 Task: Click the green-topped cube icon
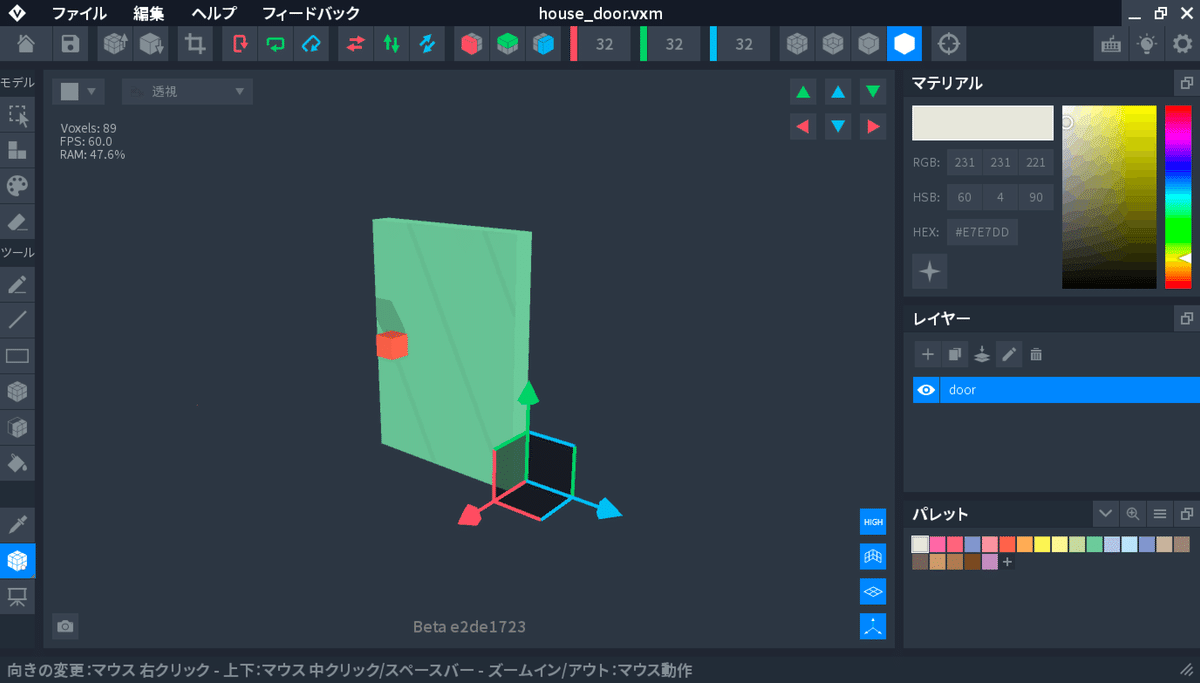pos(508,44)
